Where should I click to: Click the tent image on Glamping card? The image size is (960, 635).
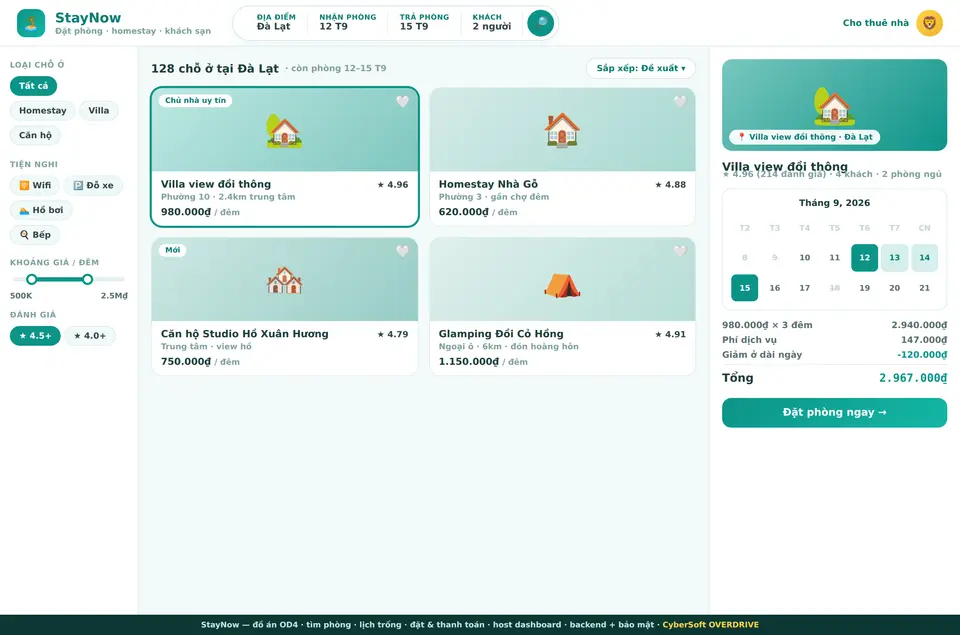coord(562,285)
